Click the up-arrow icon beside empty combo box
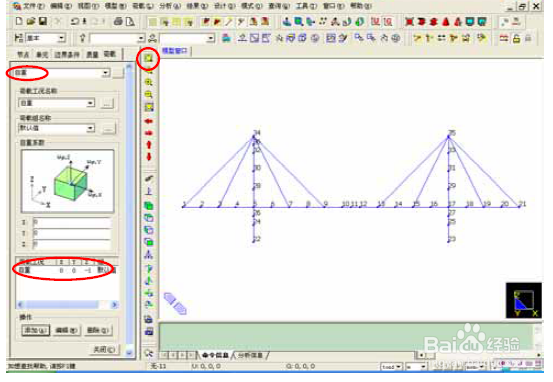Screen dimensions: 553x382 pyautogui.click(x=83, y=38)
